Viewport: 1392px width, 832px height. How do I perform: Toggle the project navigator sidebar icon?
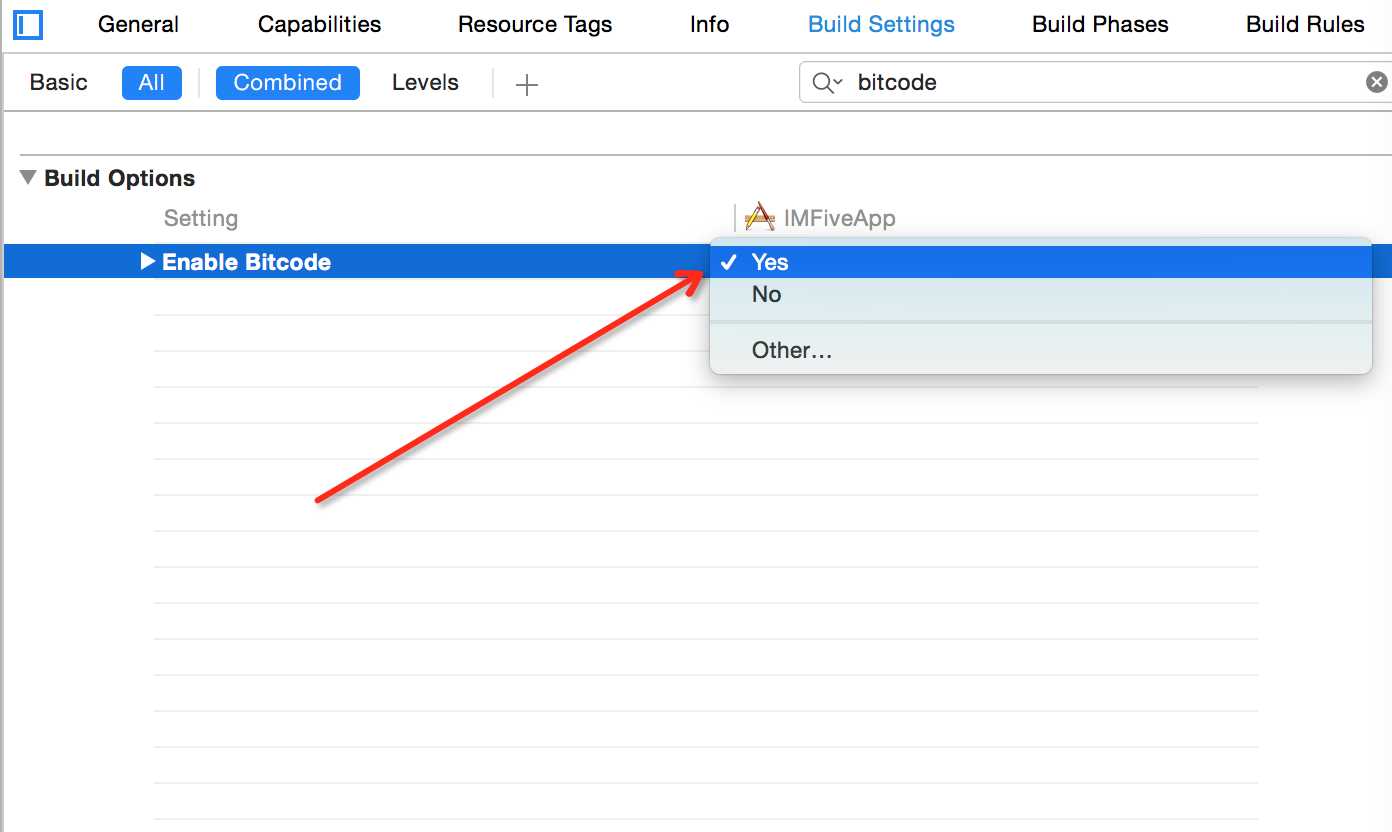pyautogui.click(x=28, y=23)
